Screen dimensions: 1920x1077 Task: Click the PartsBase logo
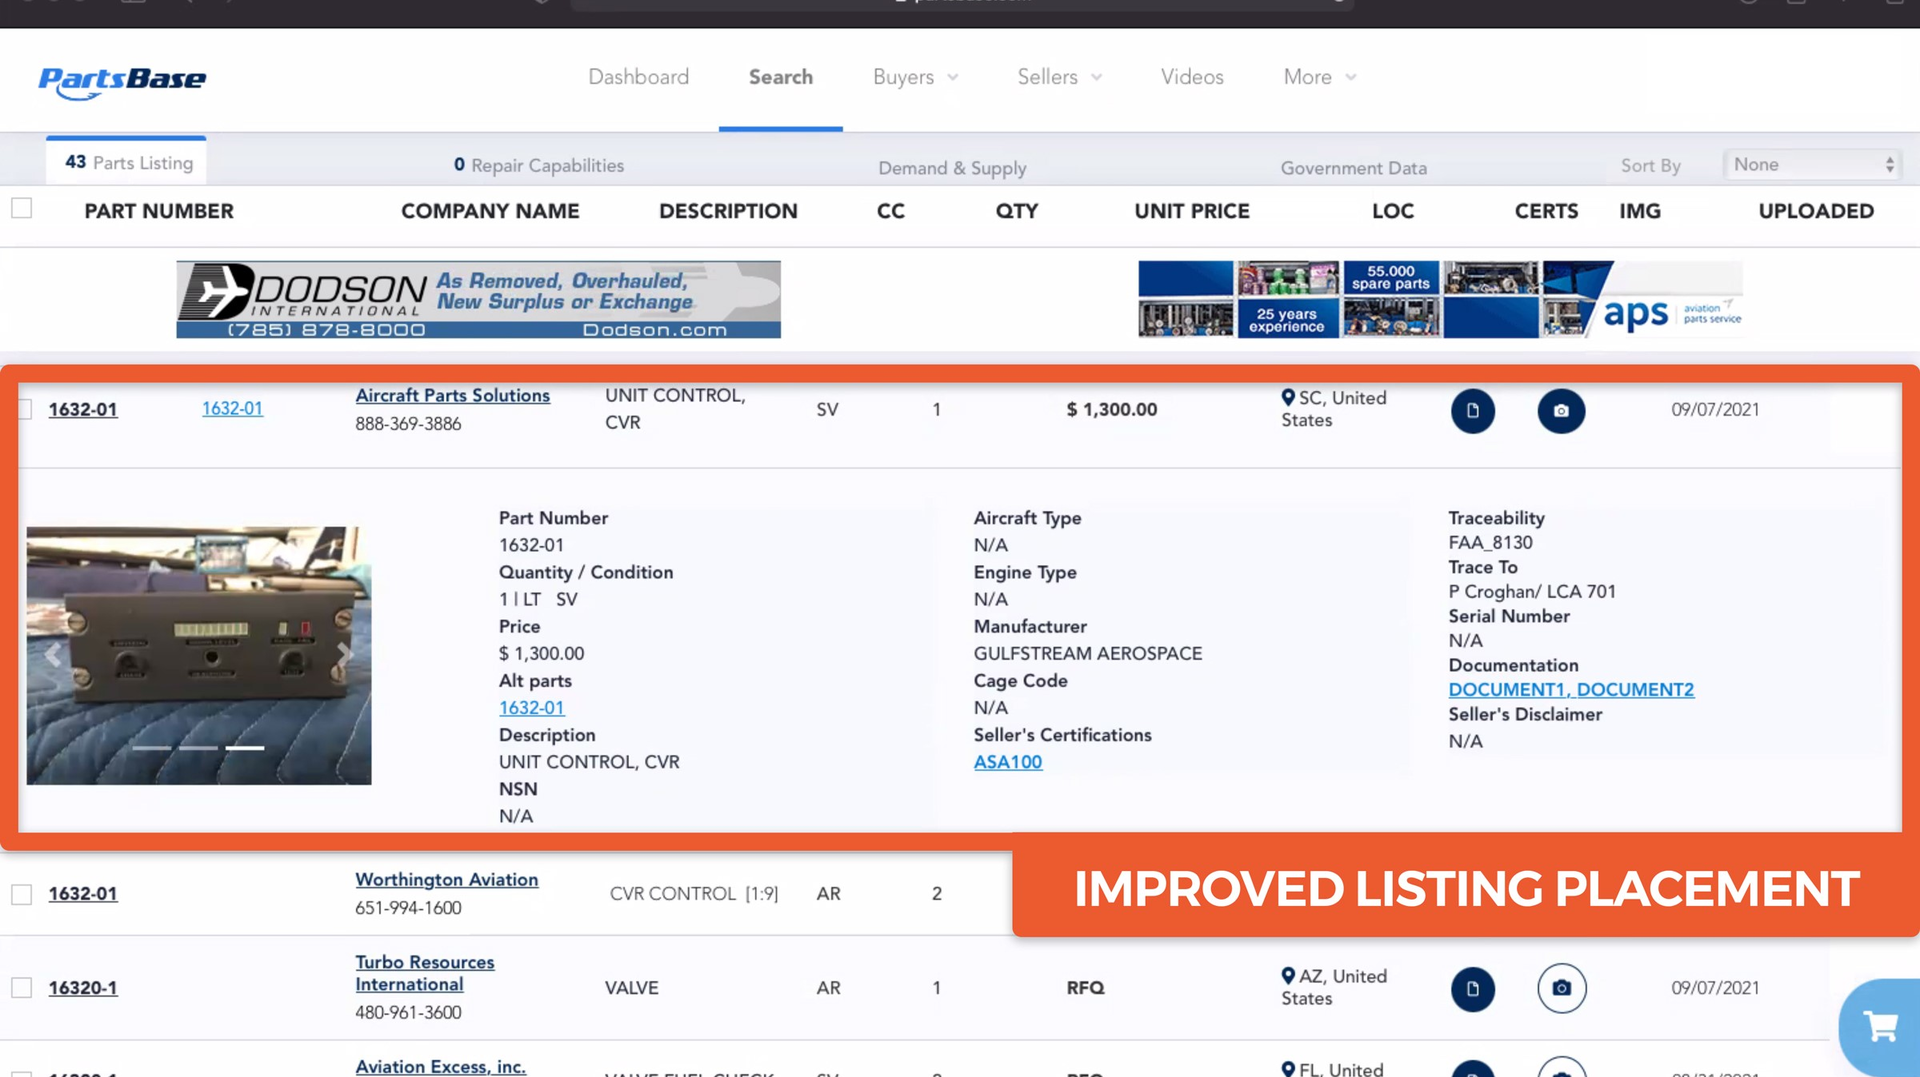click(122, 81)
